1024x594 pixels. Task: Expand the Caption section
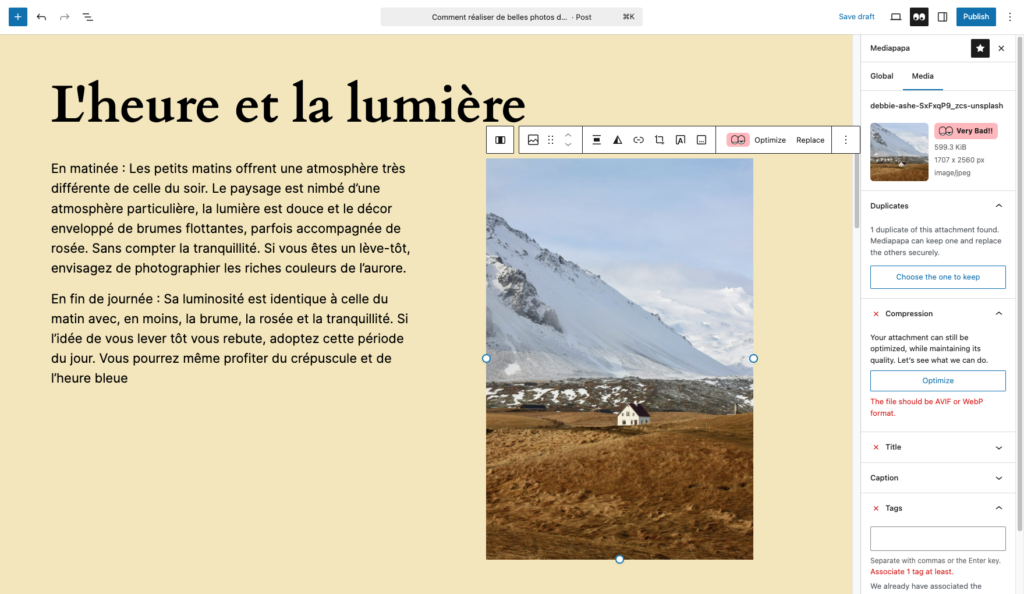(x=999, y=478)
